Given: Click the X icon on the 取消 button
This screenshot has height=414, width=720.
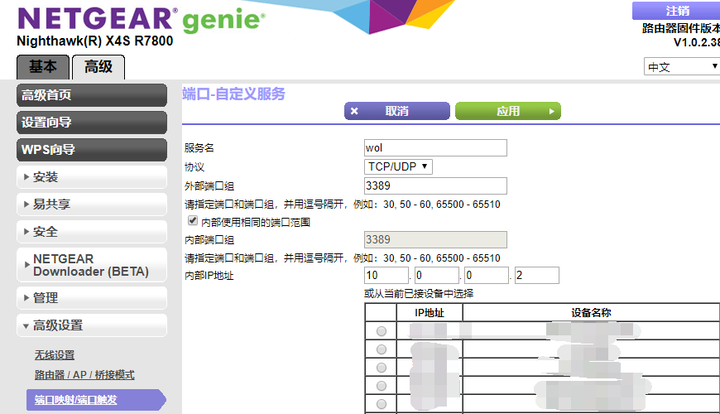Looking at the screenshot, I should (354, 111).
